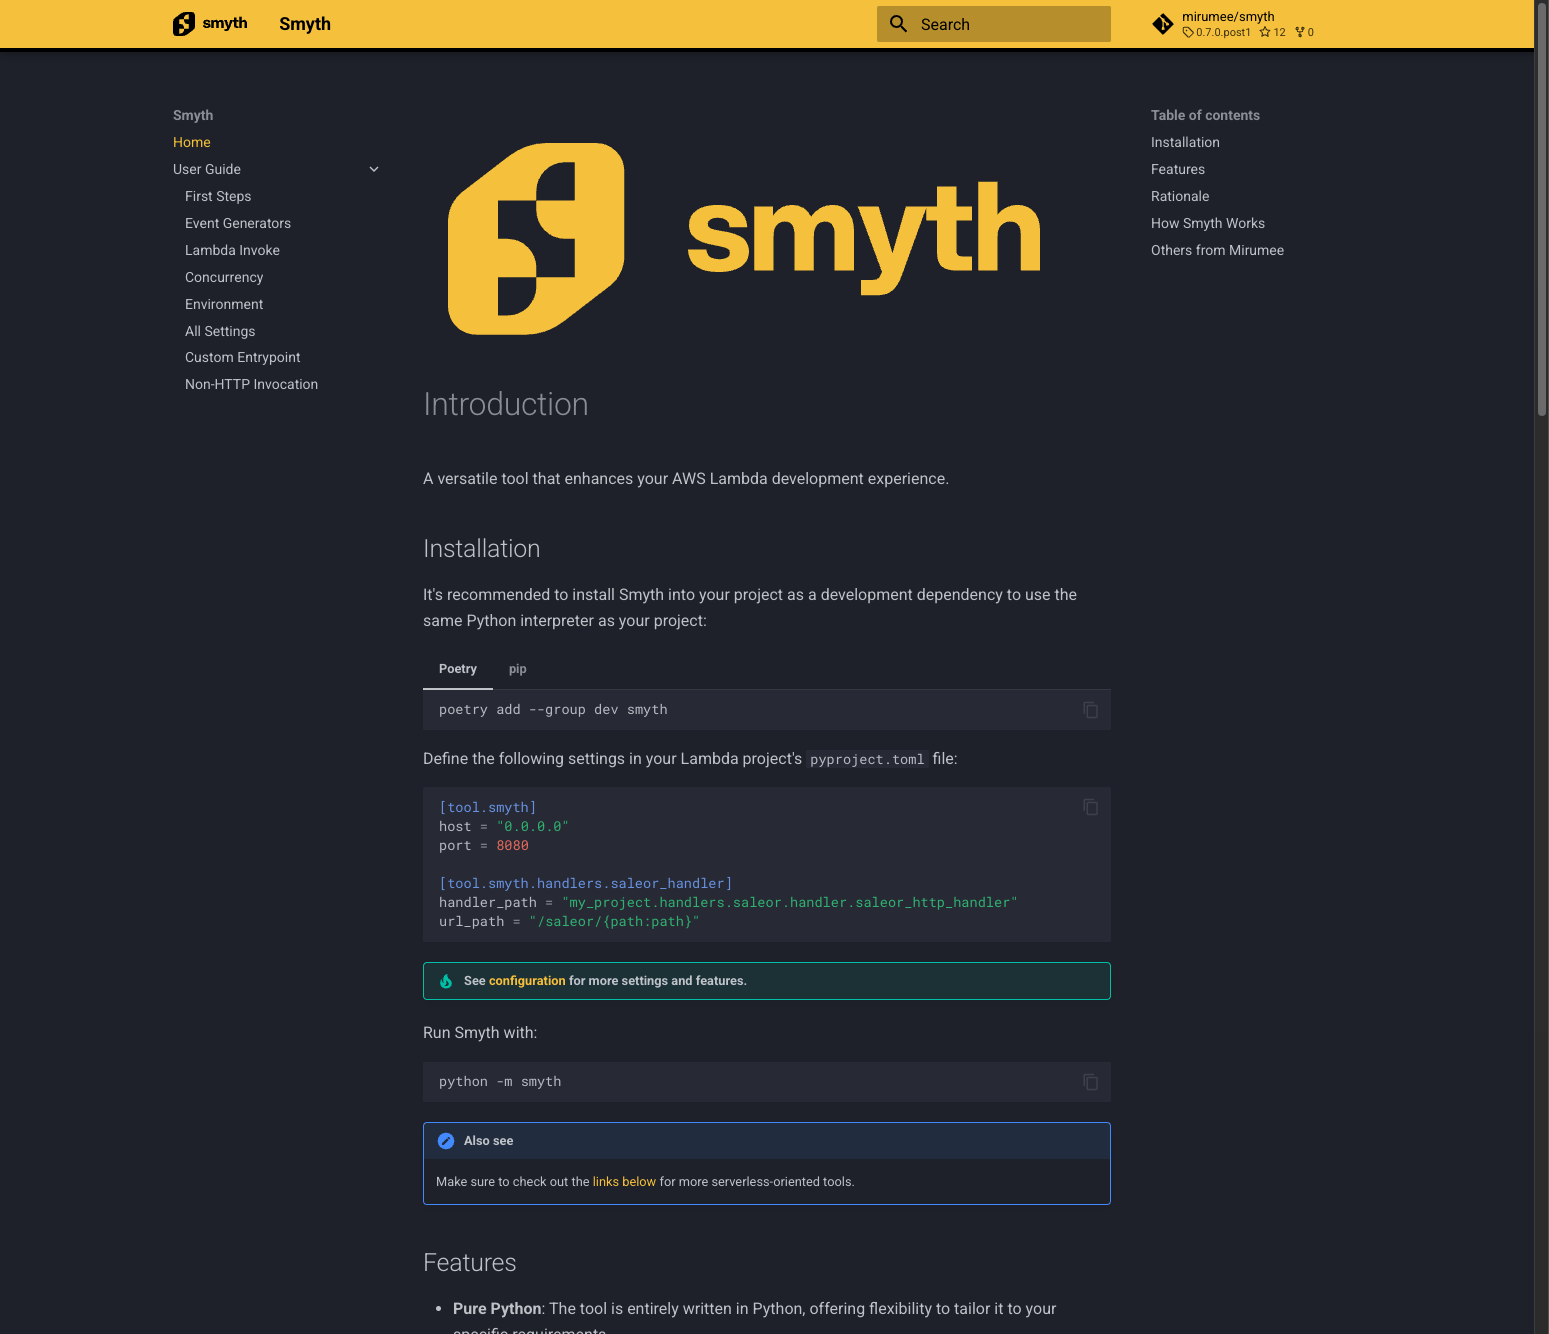Open Concurrency page
Viewport: 1549px width, 1334px height.
click(x=224, y=277)
